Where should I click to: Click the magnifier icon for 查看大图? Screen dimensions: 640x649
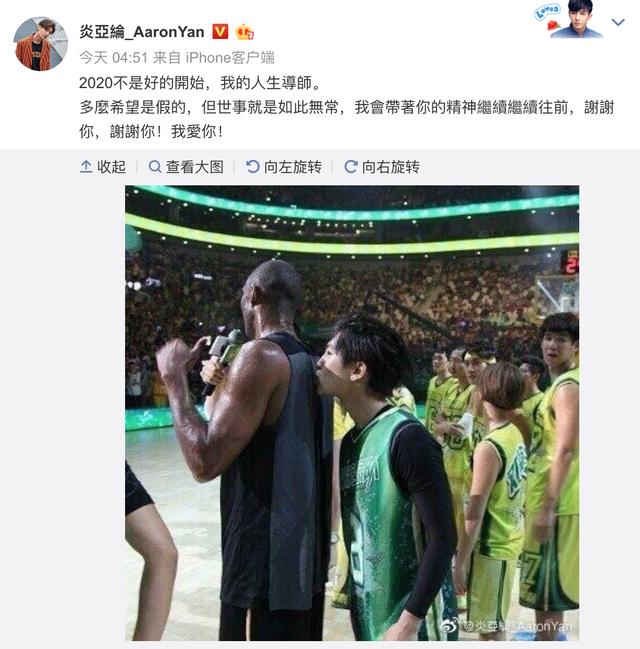click(x=155, y=167)
